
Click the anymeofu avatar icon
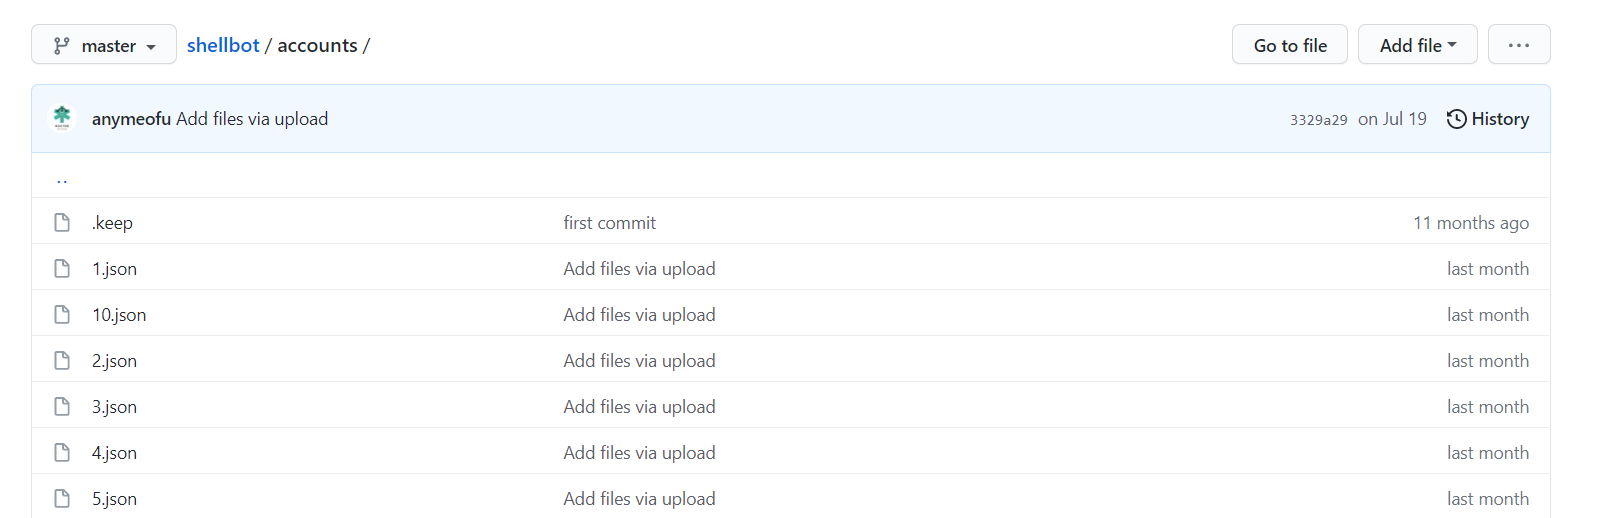62,118
